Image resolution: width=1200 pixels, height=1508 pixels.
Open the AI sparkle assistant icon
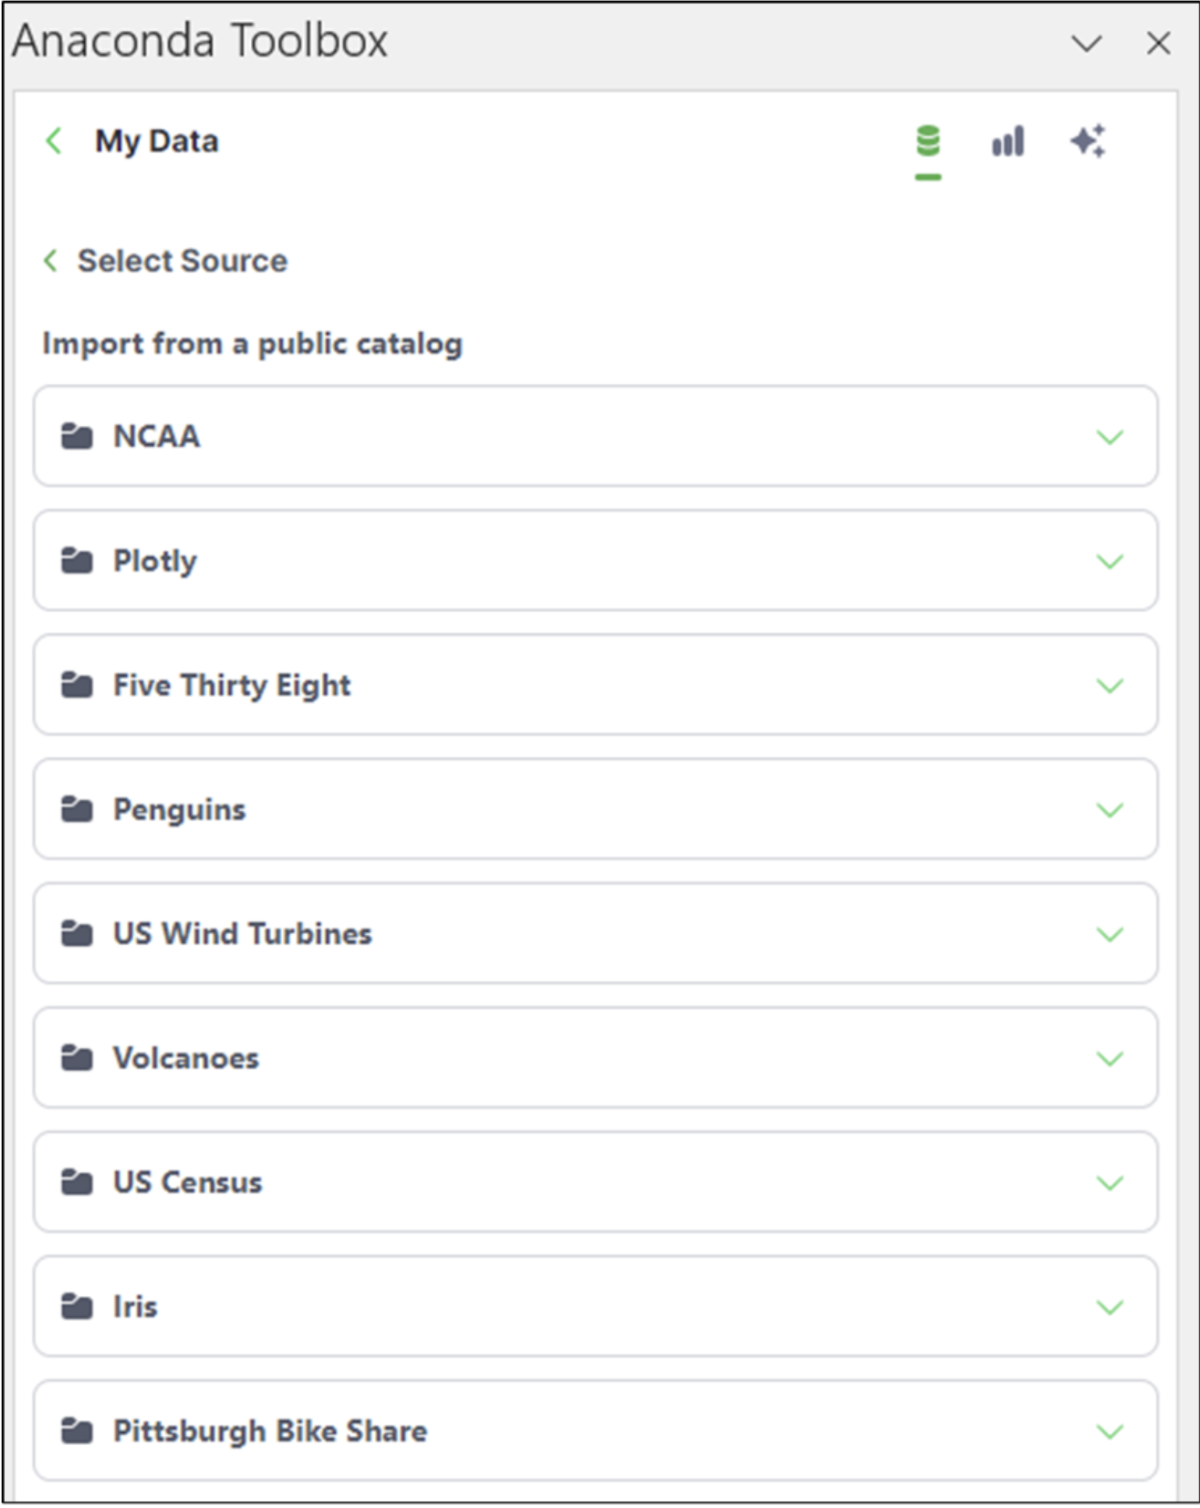[x=1088, y=142]
